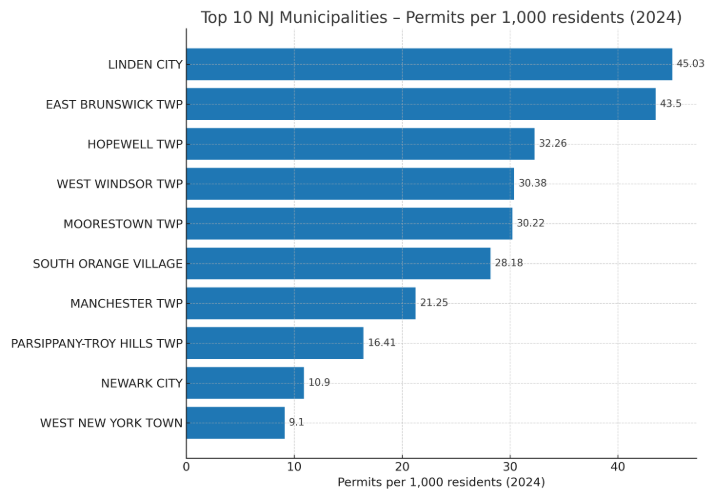Screen dimensions: 714x500
Task: Click the 20 tick on x-axis
Action: 402,466
